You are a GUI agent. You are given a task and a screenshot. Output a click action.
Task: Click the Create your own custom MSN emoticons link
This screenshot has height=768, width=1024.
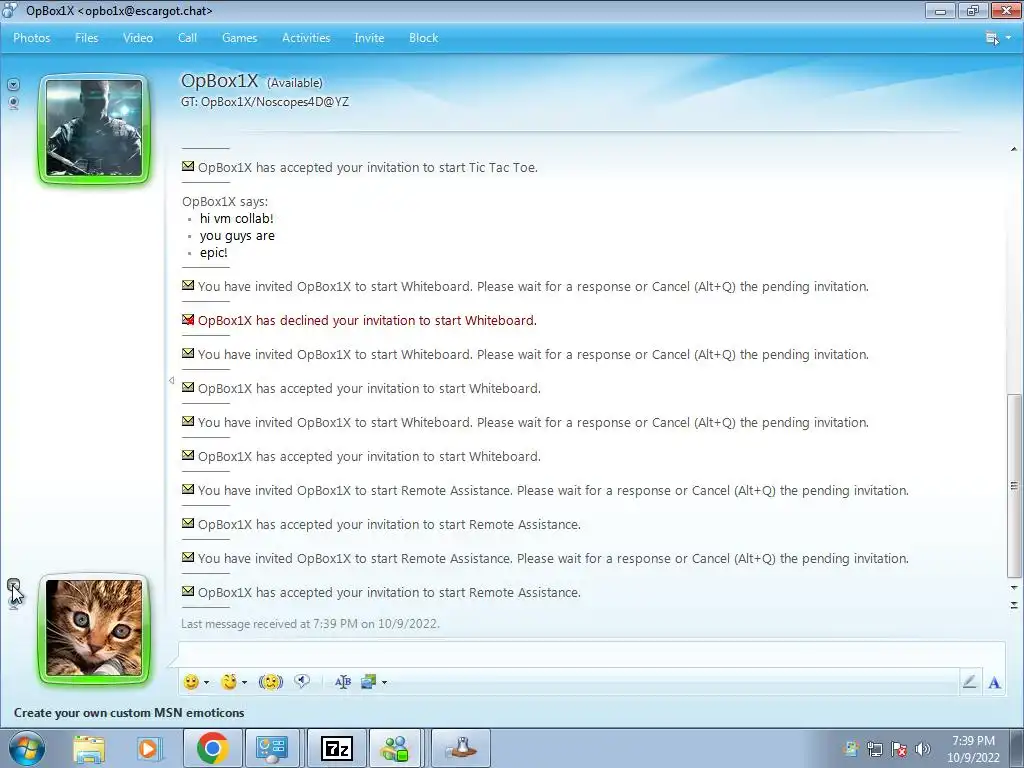[x=129, y=712]
